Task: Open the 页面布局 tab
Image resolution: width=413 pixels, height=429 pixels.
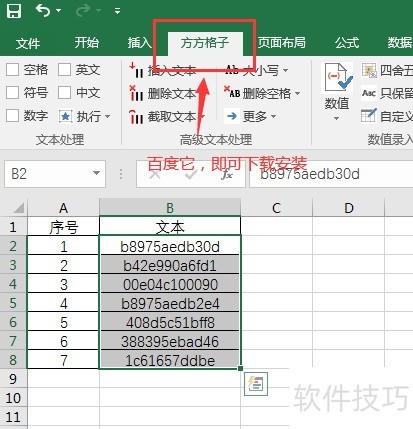Action: (x=282, y=42)
